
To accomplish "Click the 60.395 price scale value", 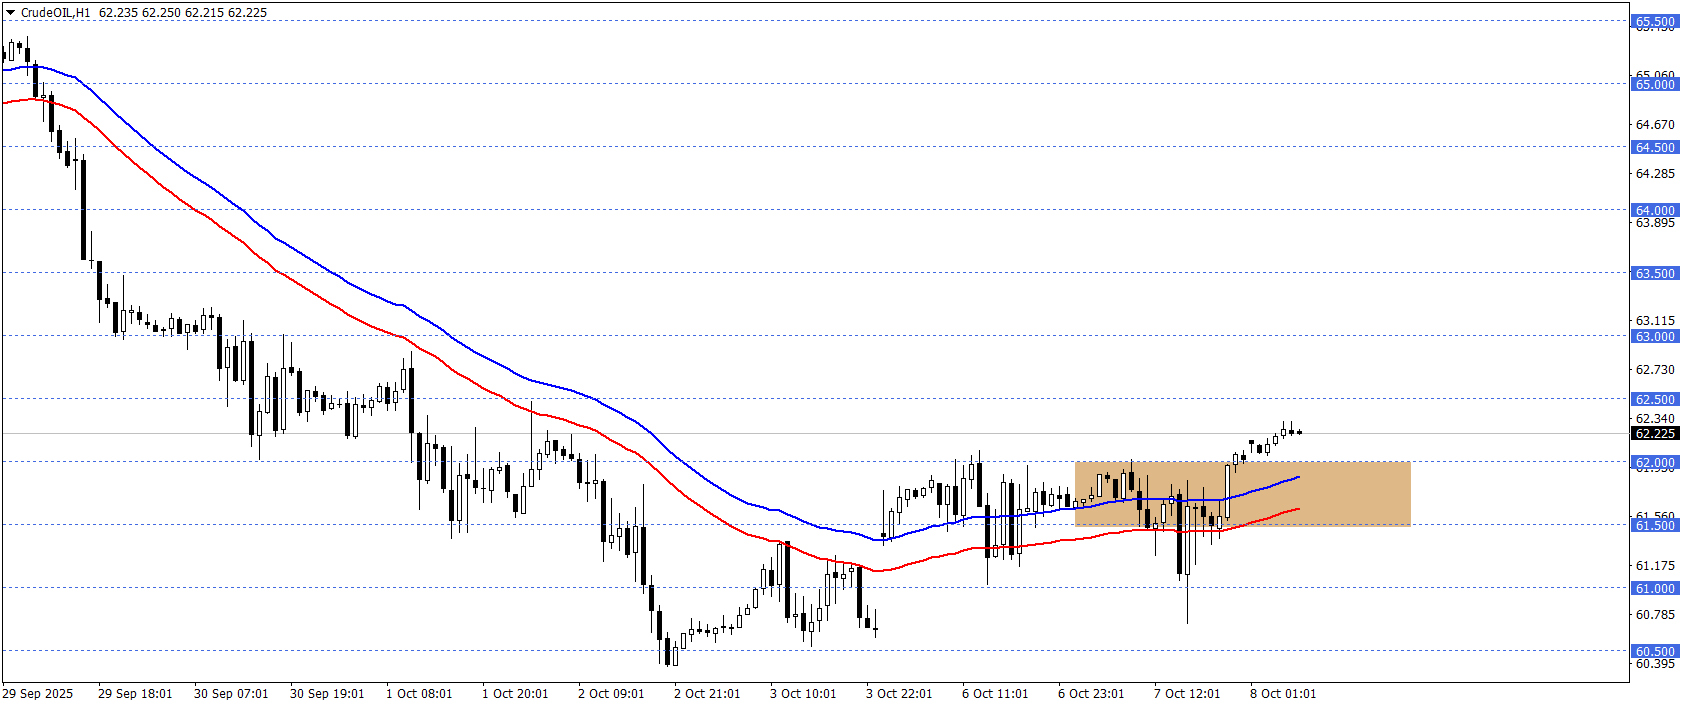I will (x=1655, y=664).
